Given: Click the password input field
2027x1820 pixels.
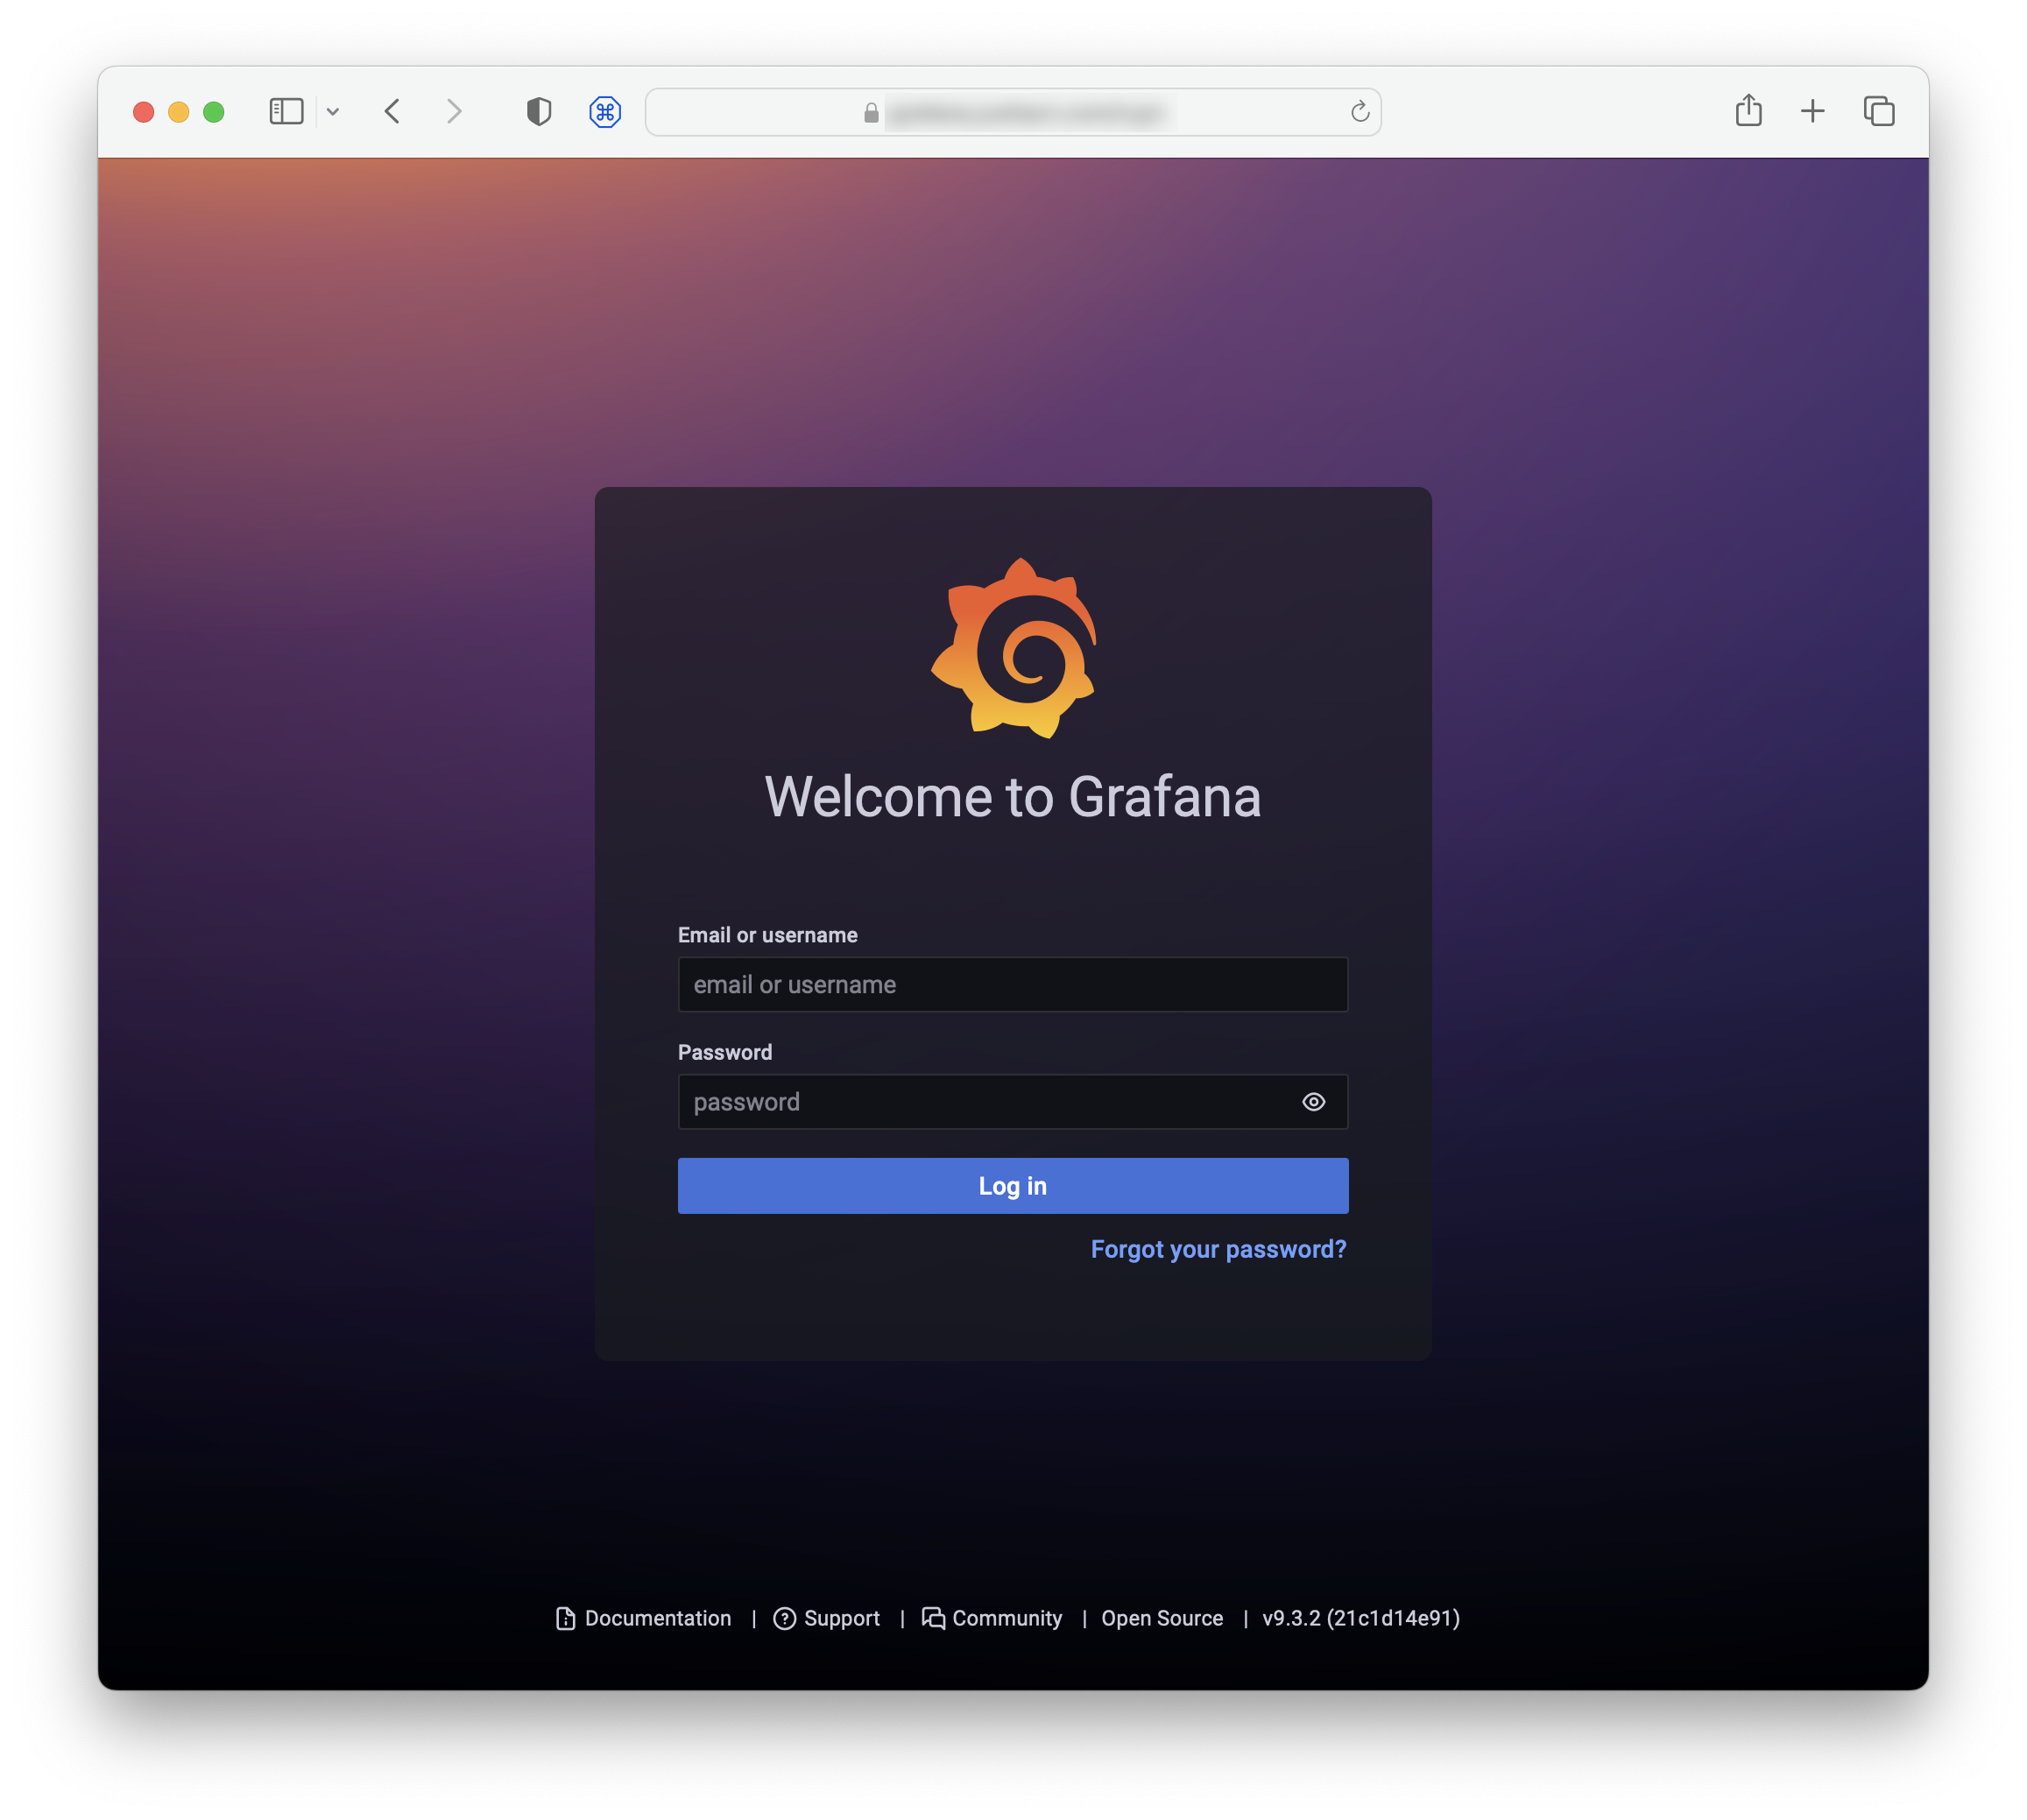Looking at the screenshot, I should pyautogui.click(x=1012, y=1102).
